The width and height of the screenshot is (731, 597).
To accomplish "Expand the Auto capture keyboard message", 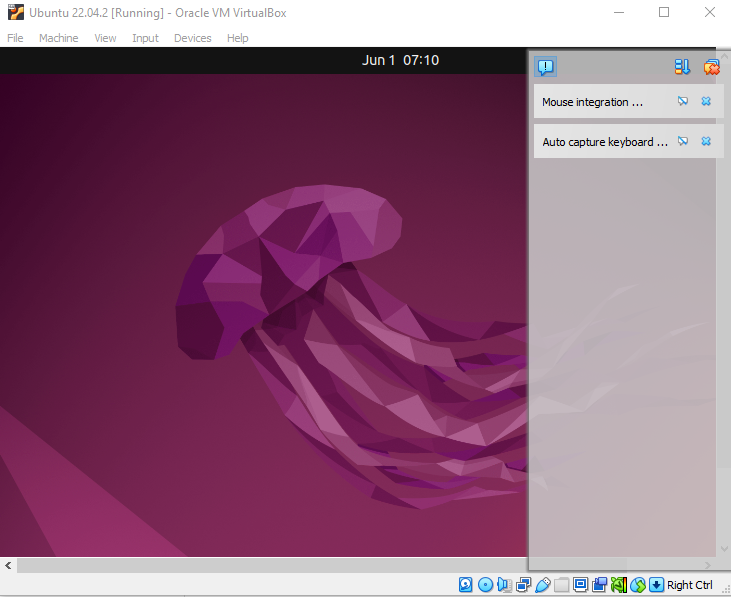I will (x=605, y=142).
